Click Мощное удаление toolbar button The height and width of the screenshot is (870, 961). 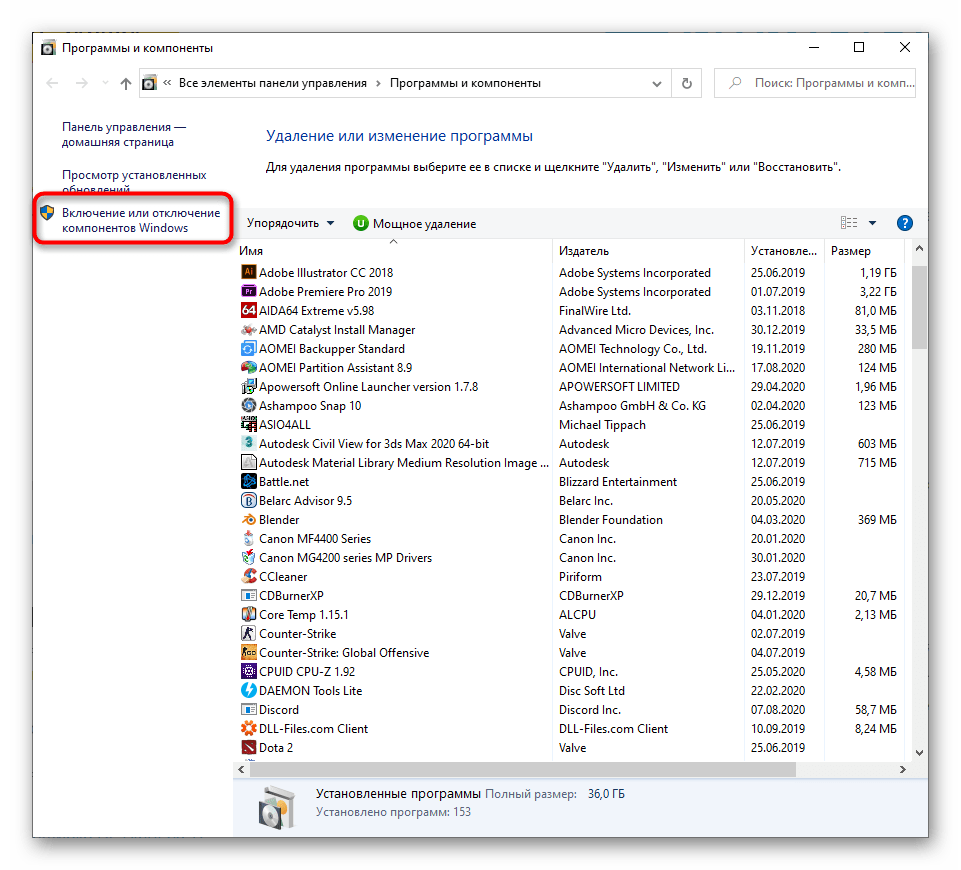(414, 224)
